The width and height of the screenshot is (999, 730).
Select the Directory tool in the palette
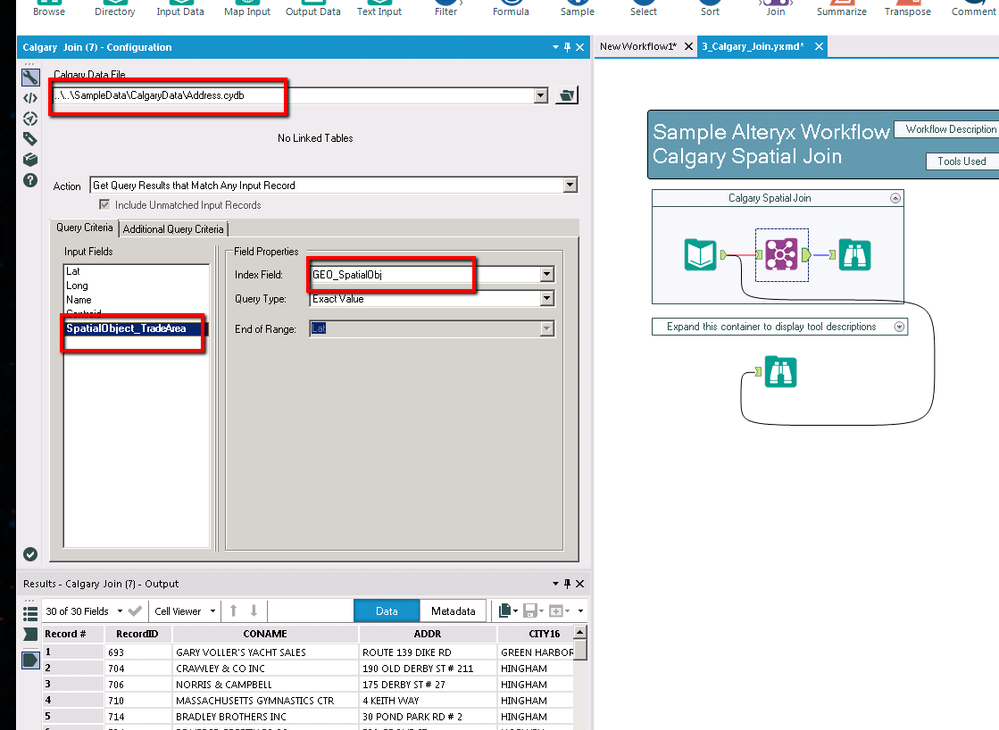115,9
